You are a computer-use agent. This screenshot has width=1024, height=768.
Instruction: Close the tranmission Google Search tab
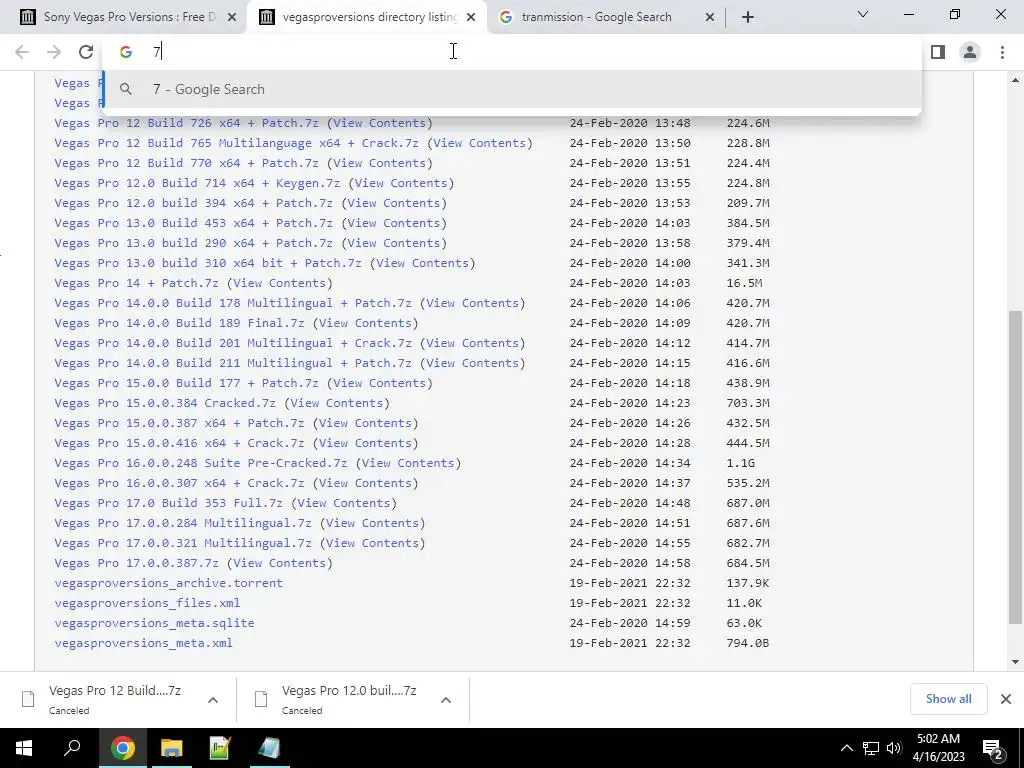click(710, 18)
